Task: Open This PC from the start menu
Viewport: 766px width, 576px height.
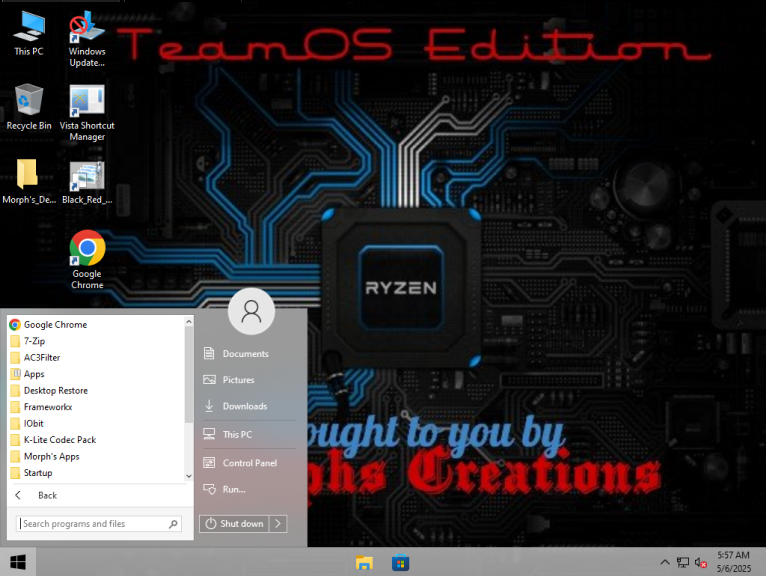Action: click(249, 434)
